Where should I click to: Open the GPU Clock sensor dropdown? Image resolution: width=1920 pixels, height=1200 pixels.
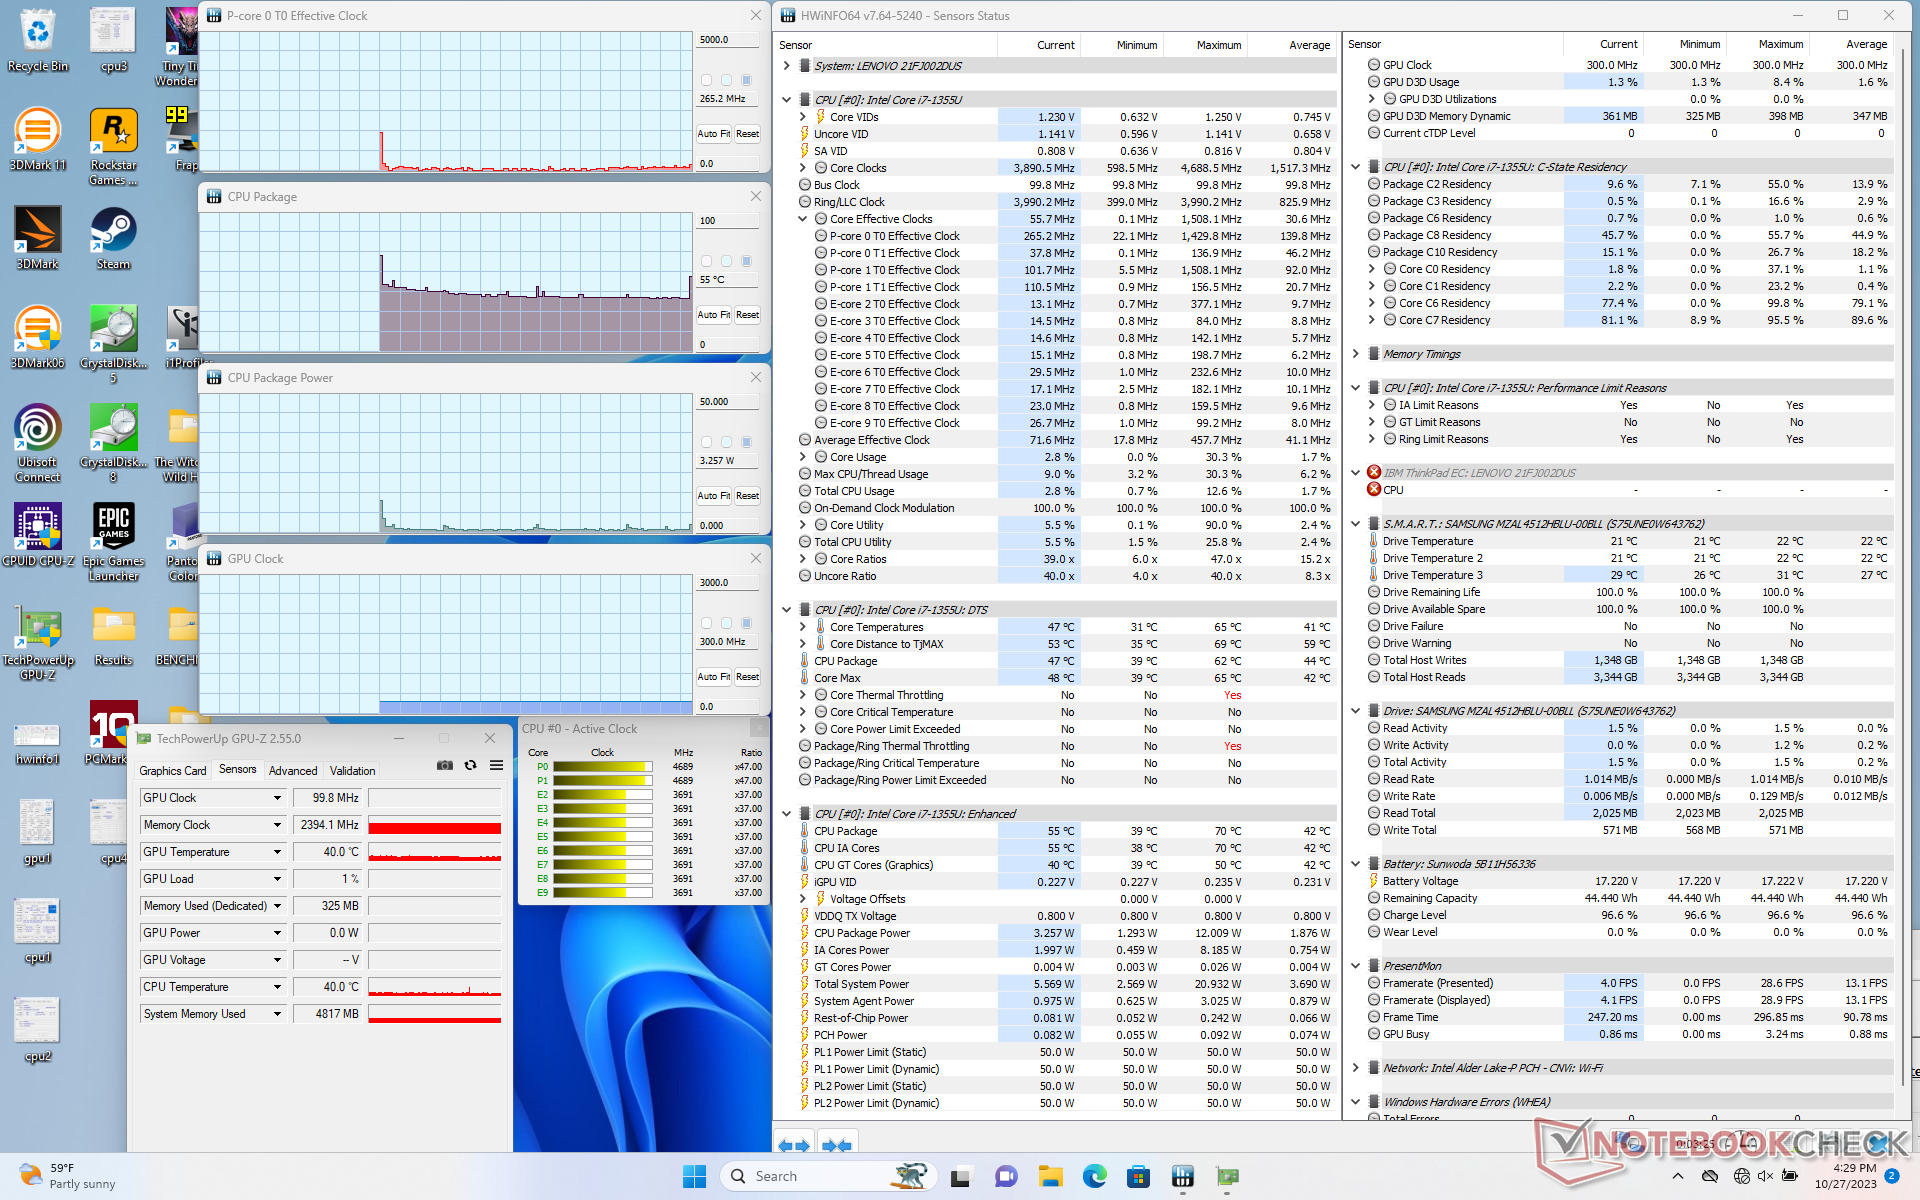277,798
